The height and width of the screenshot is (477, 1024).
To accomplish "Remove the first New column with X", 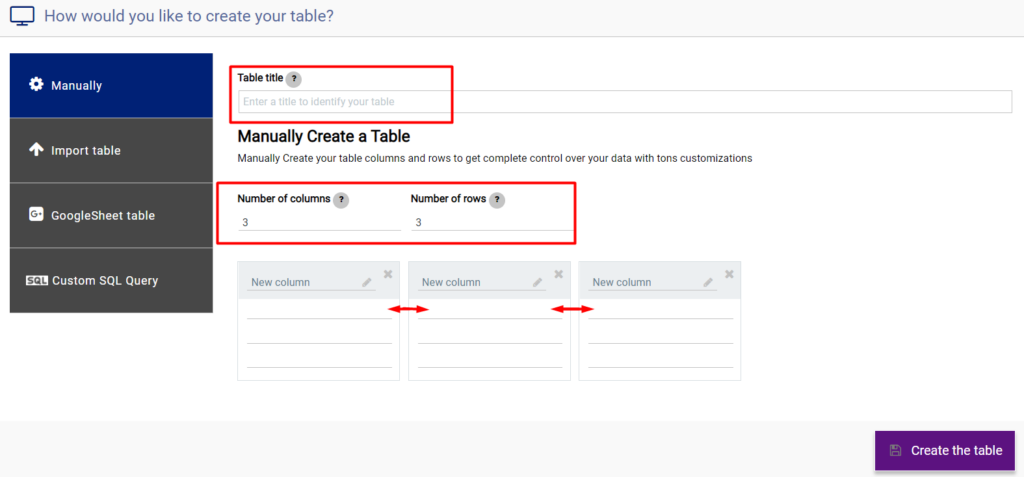I will 388,274.
